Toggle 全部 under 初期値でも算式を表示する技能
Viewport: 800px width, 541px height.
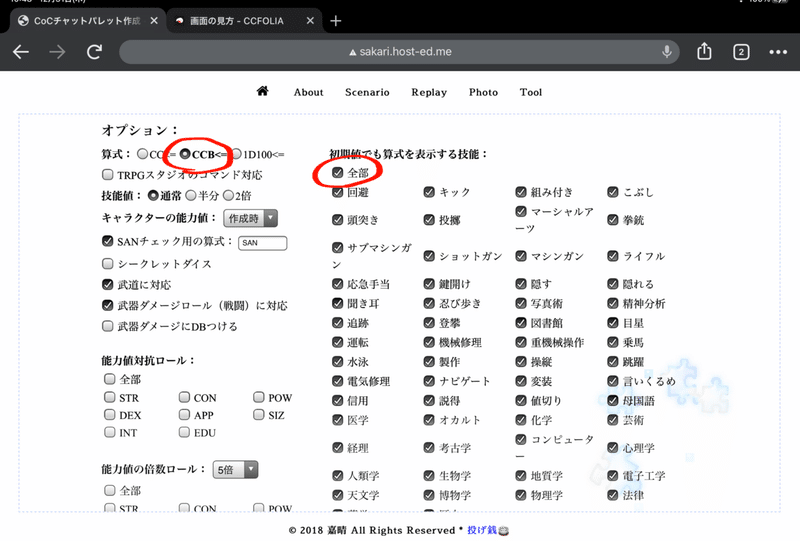(x=337, y=173)
